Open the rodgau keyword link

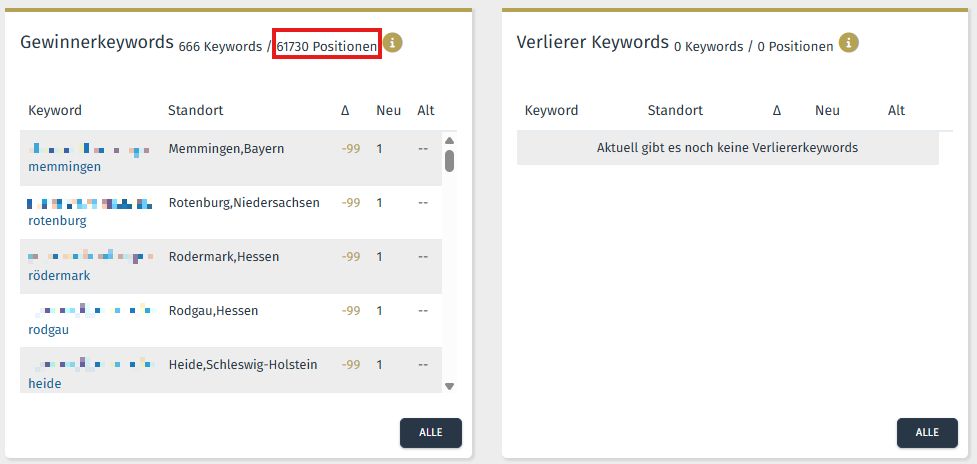tap(49, 329)
